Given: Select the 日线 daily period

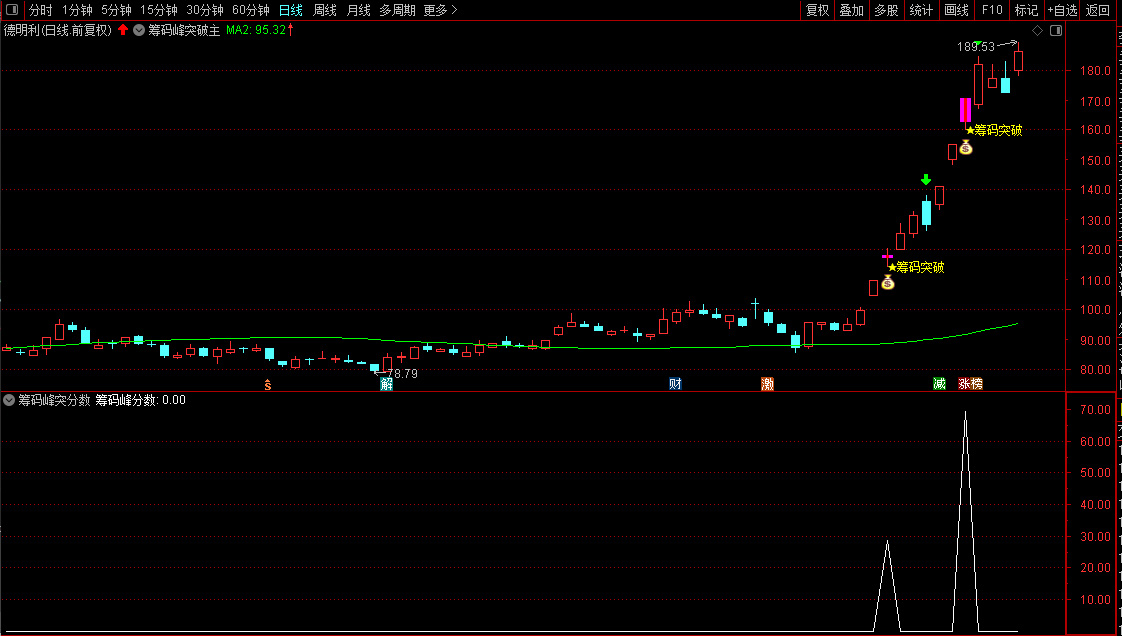Looking at the screenshot, I should point(291,10).
